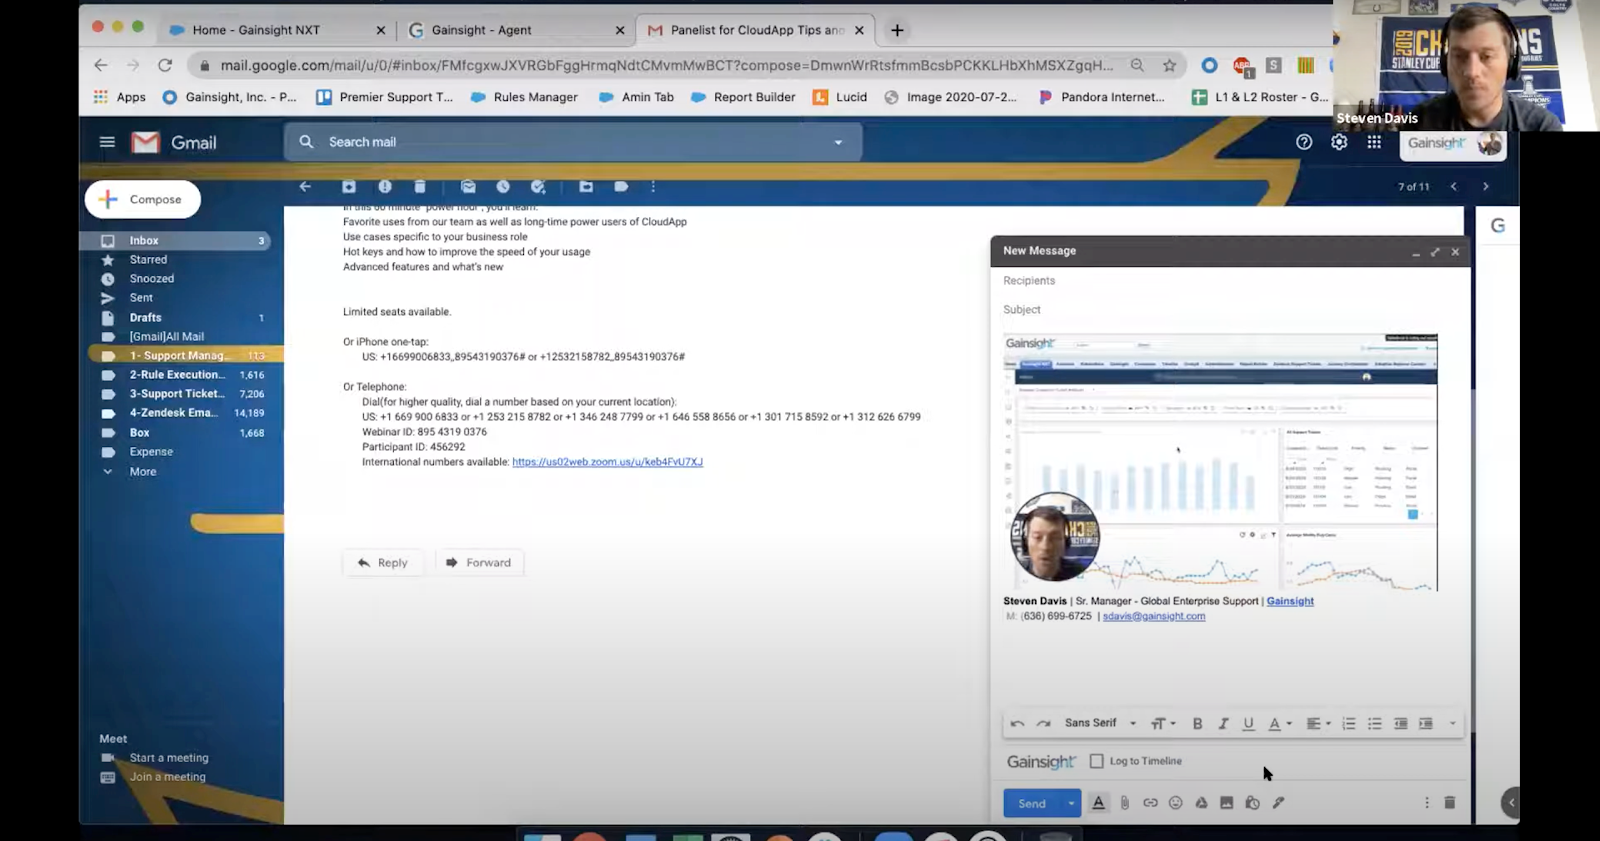The height and width of the screenshot is (841, 1600).
Task: Insert a bulleted list
Action: pyautogui.click(x=1375, y=724)
